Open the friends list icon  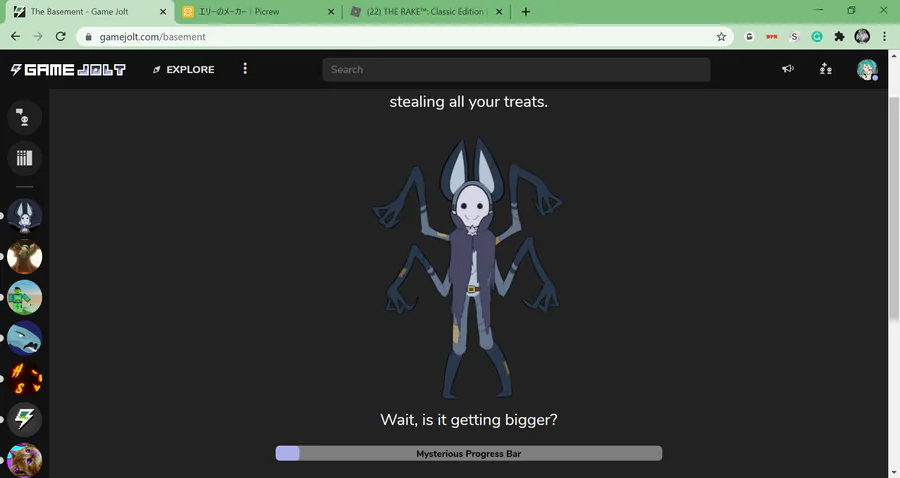pos(825,69)
